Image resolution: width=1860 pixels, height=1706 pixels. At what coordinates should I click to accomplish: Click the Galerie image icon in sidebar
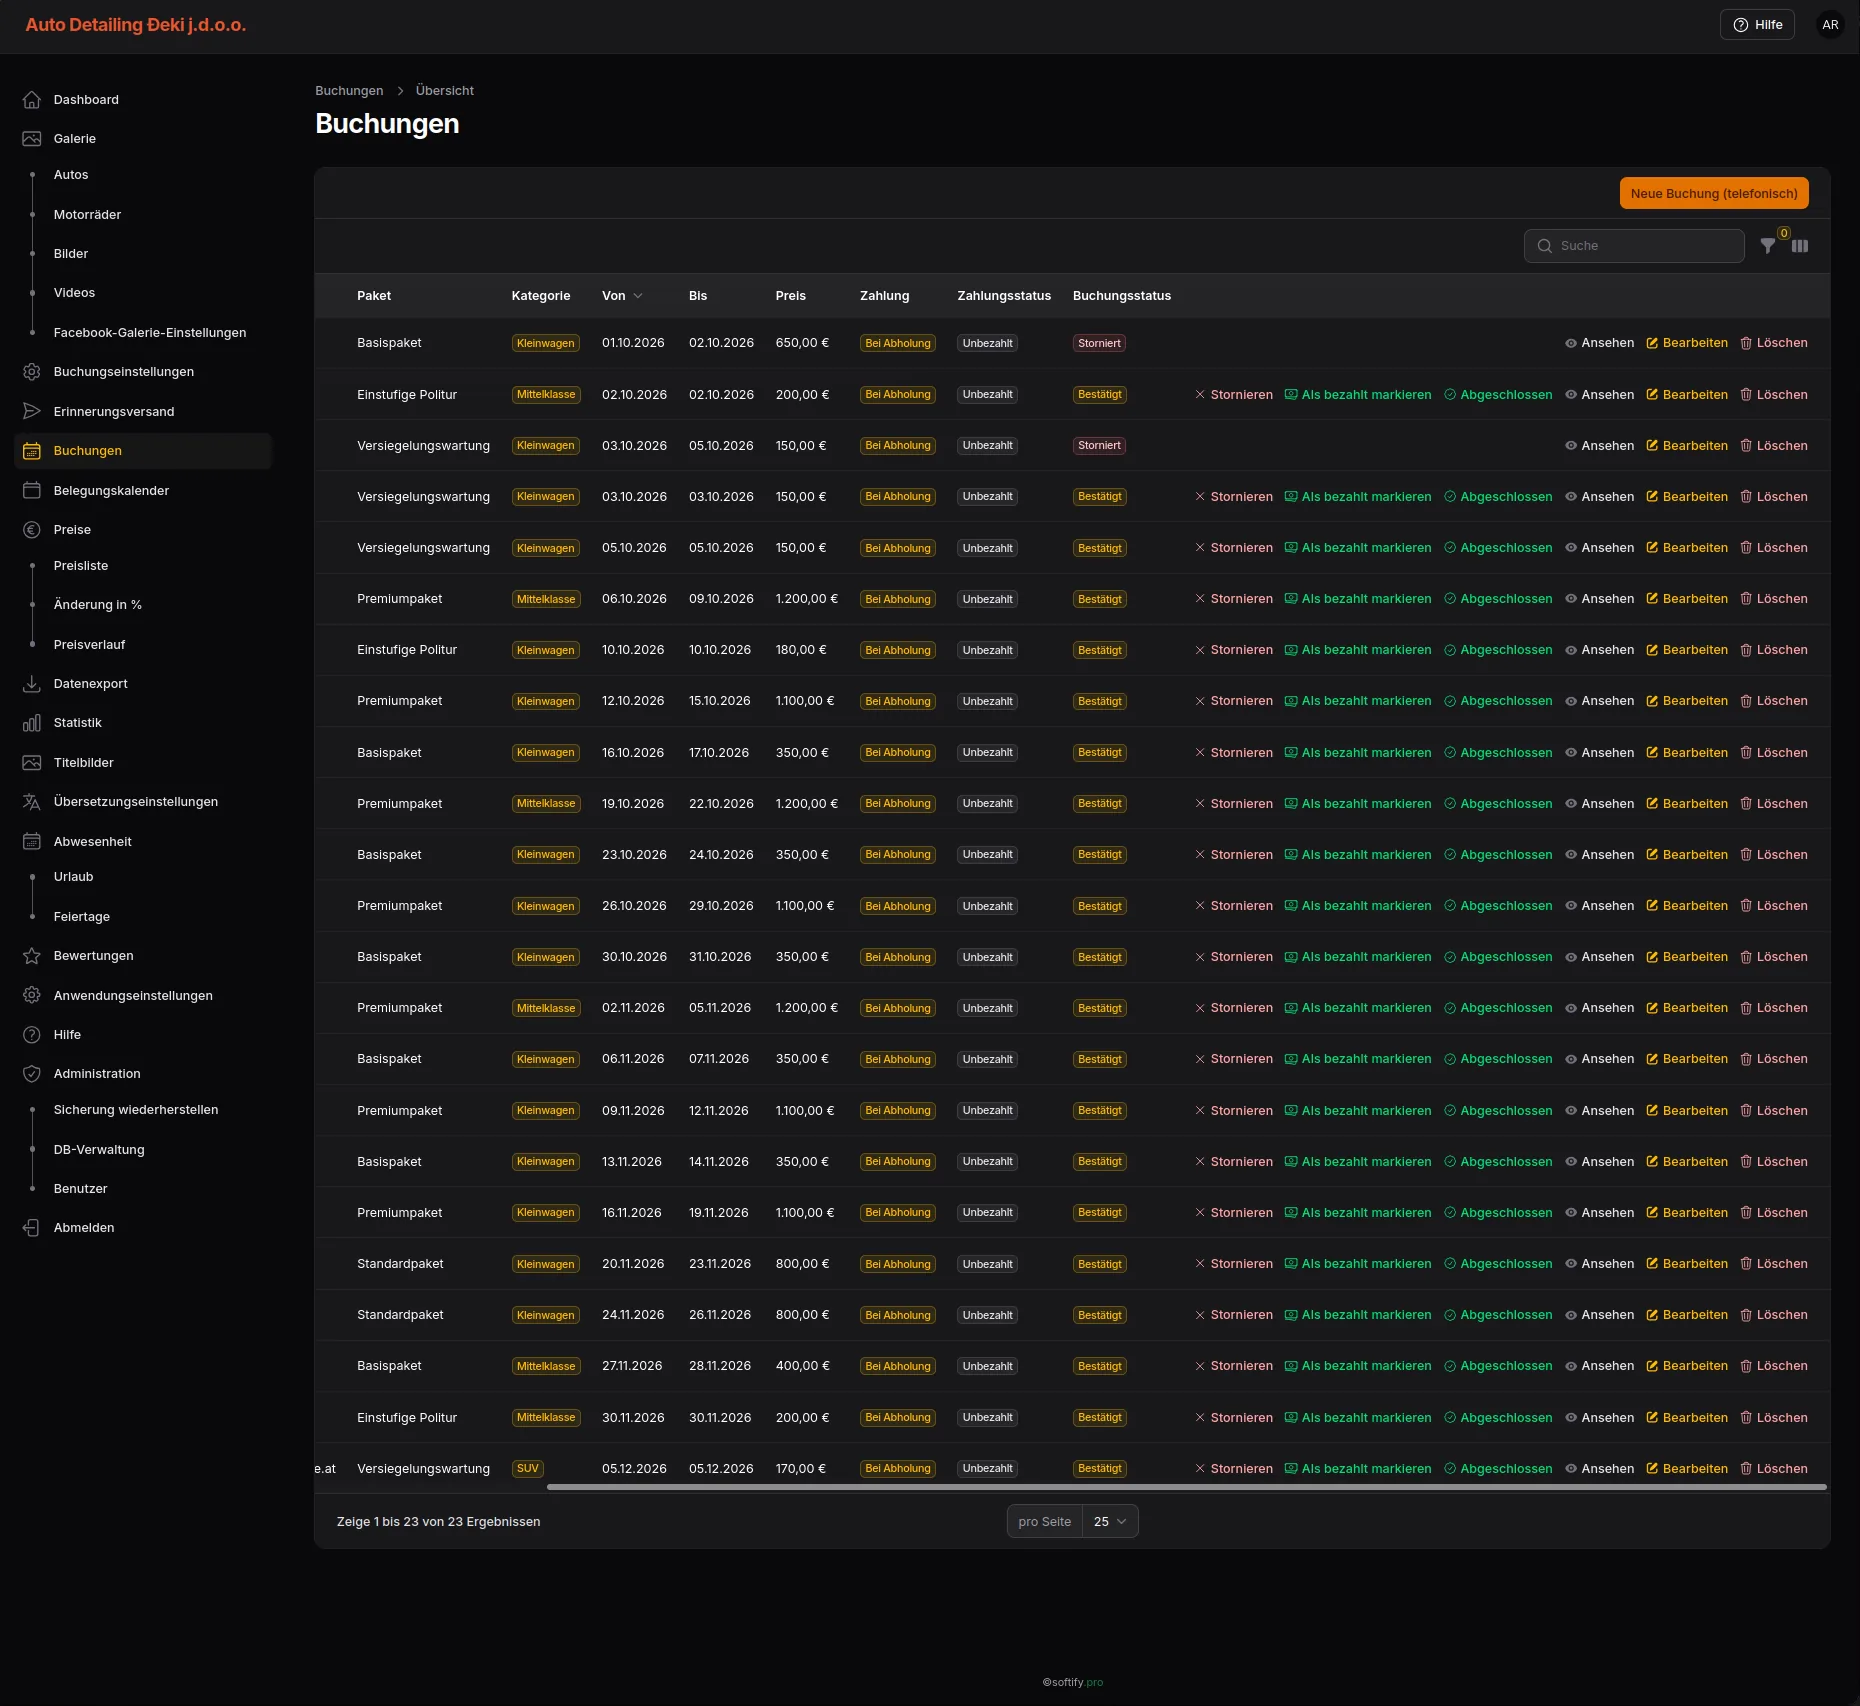(32, 139)
